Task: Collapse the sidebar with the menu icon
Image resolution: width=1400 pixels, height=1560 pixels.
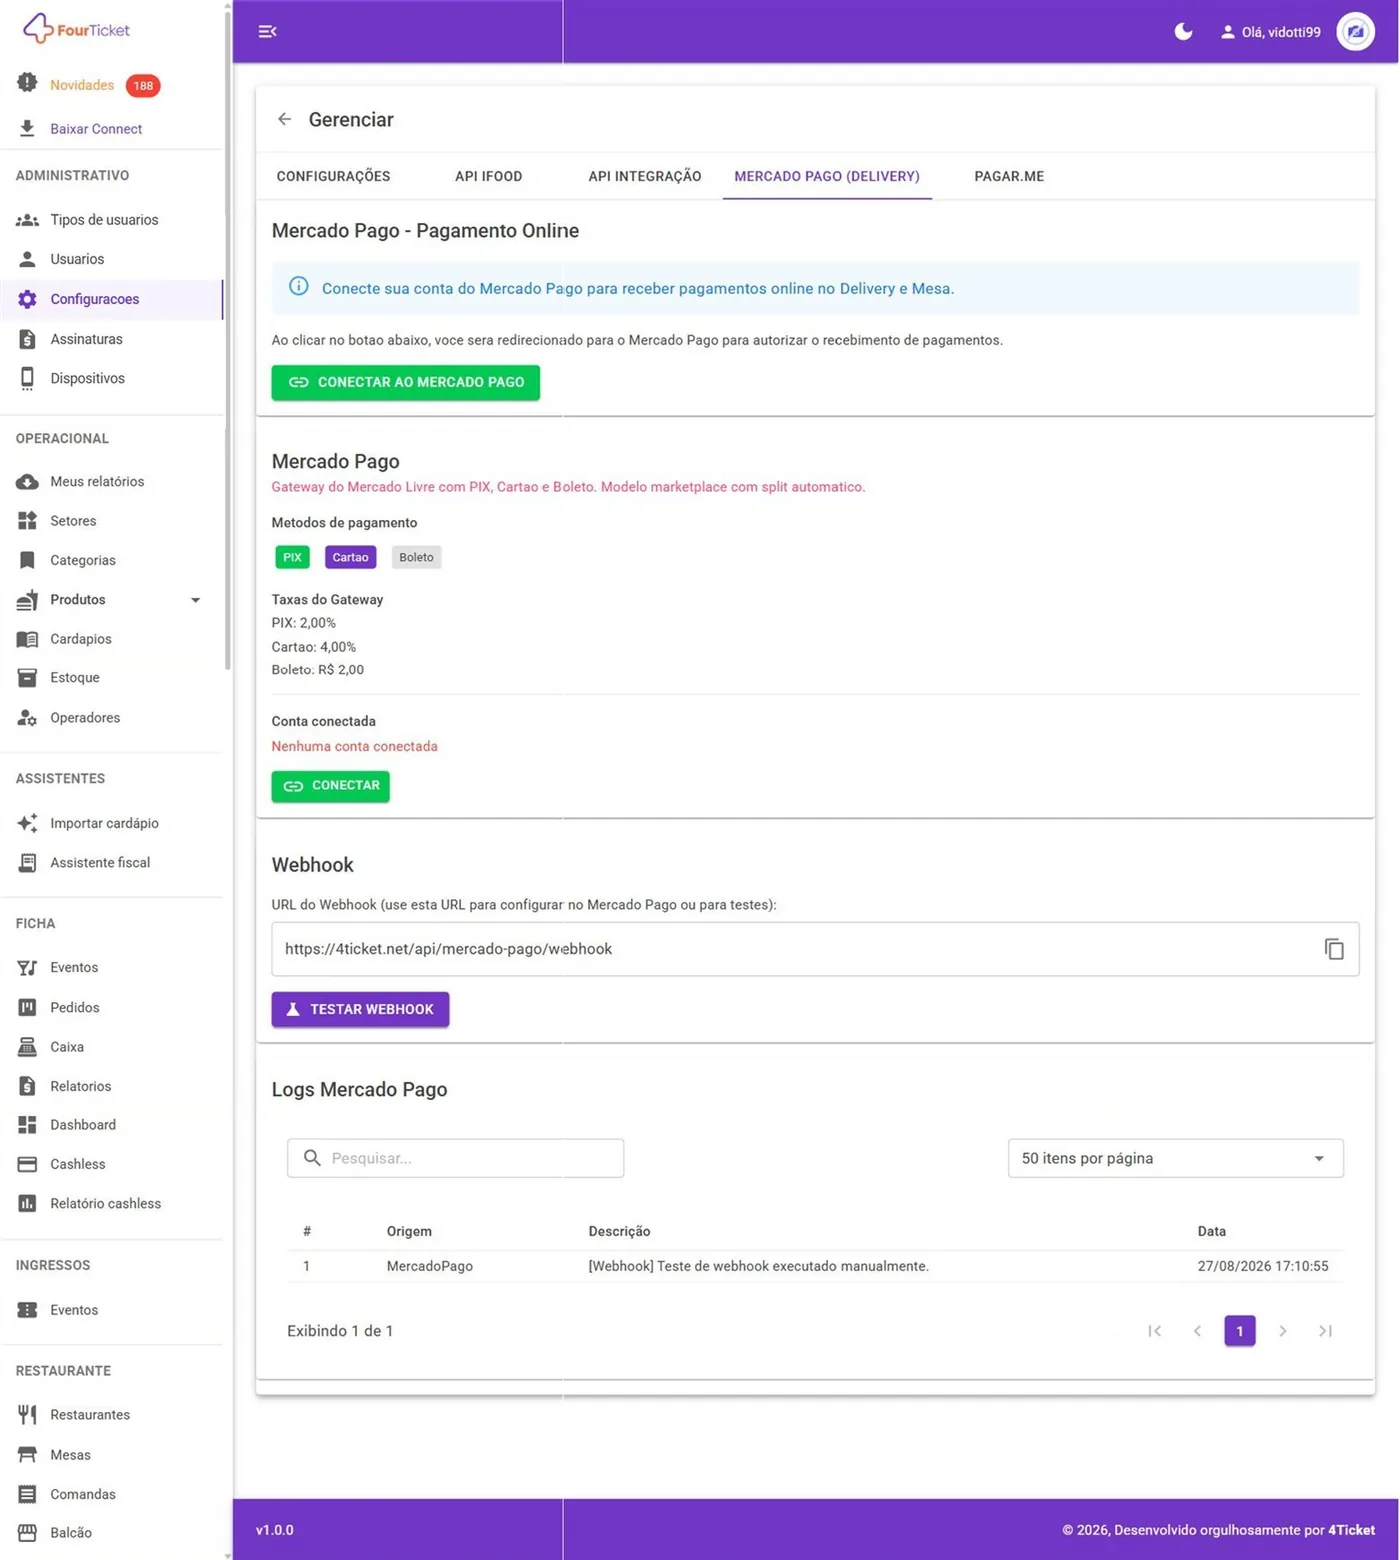Action: click(267, 32)
